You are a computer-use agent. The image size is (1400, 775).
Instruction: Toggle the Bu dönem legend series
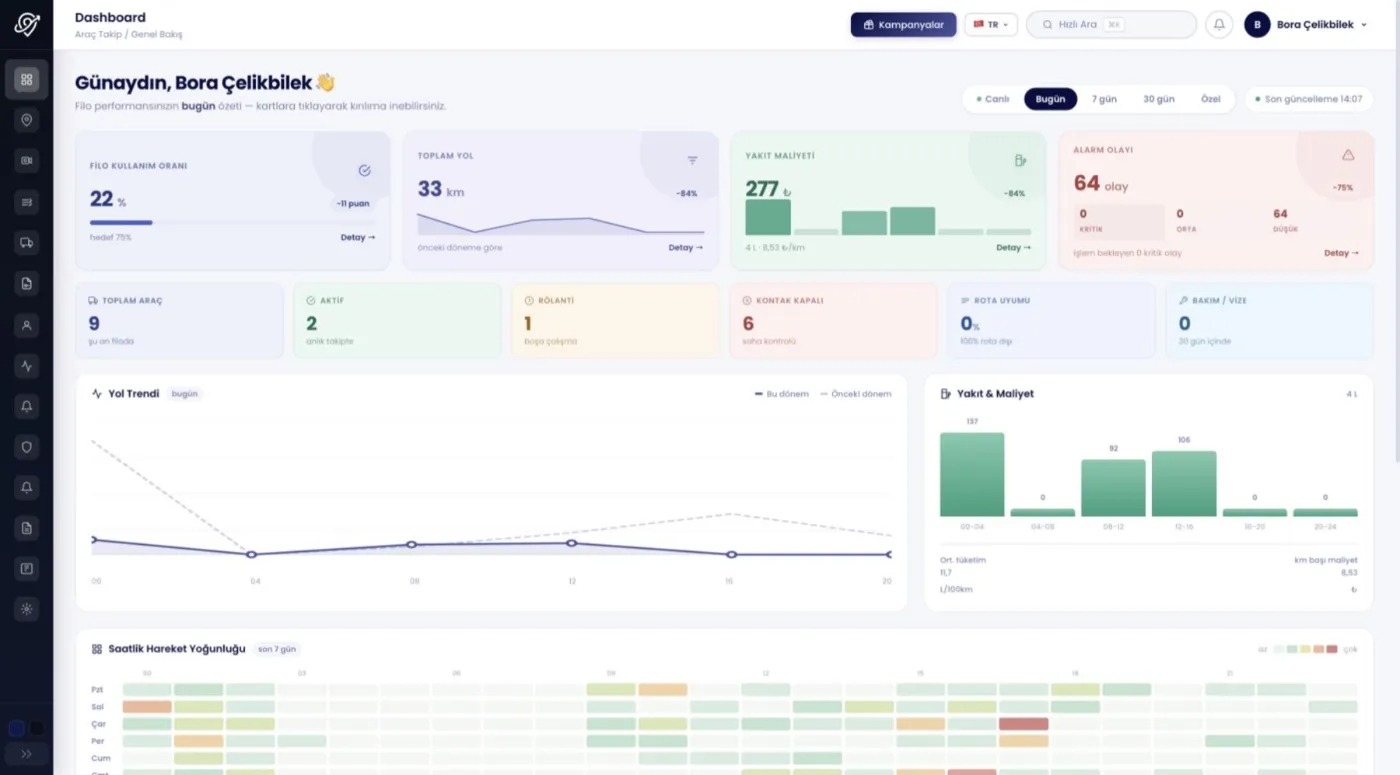[781, 394]
